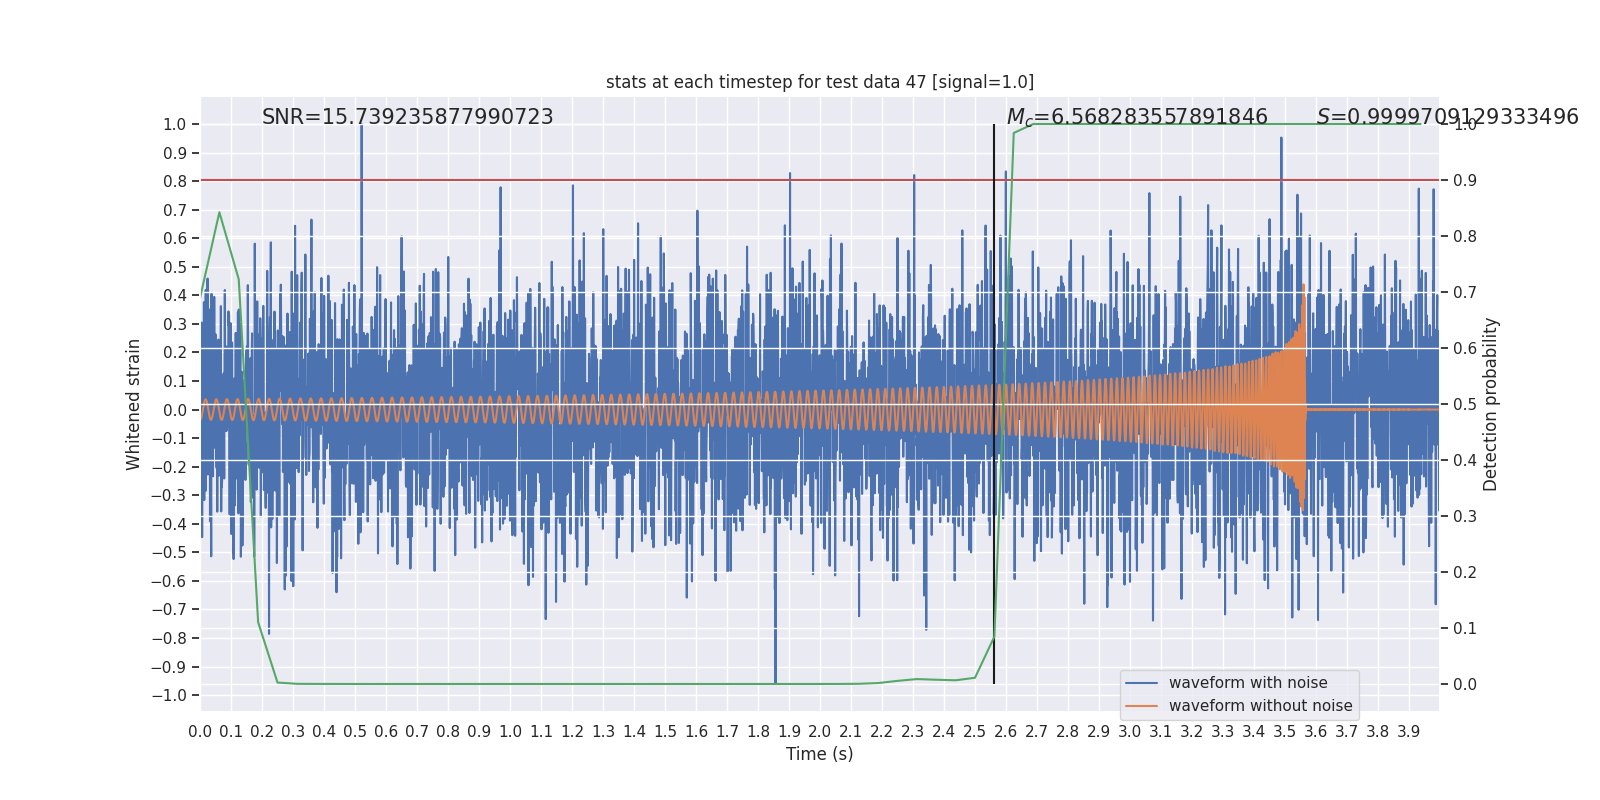The image size is (1600, 800).
Task: Click the "Detection probability" axis label
Action: point(1491,404)
